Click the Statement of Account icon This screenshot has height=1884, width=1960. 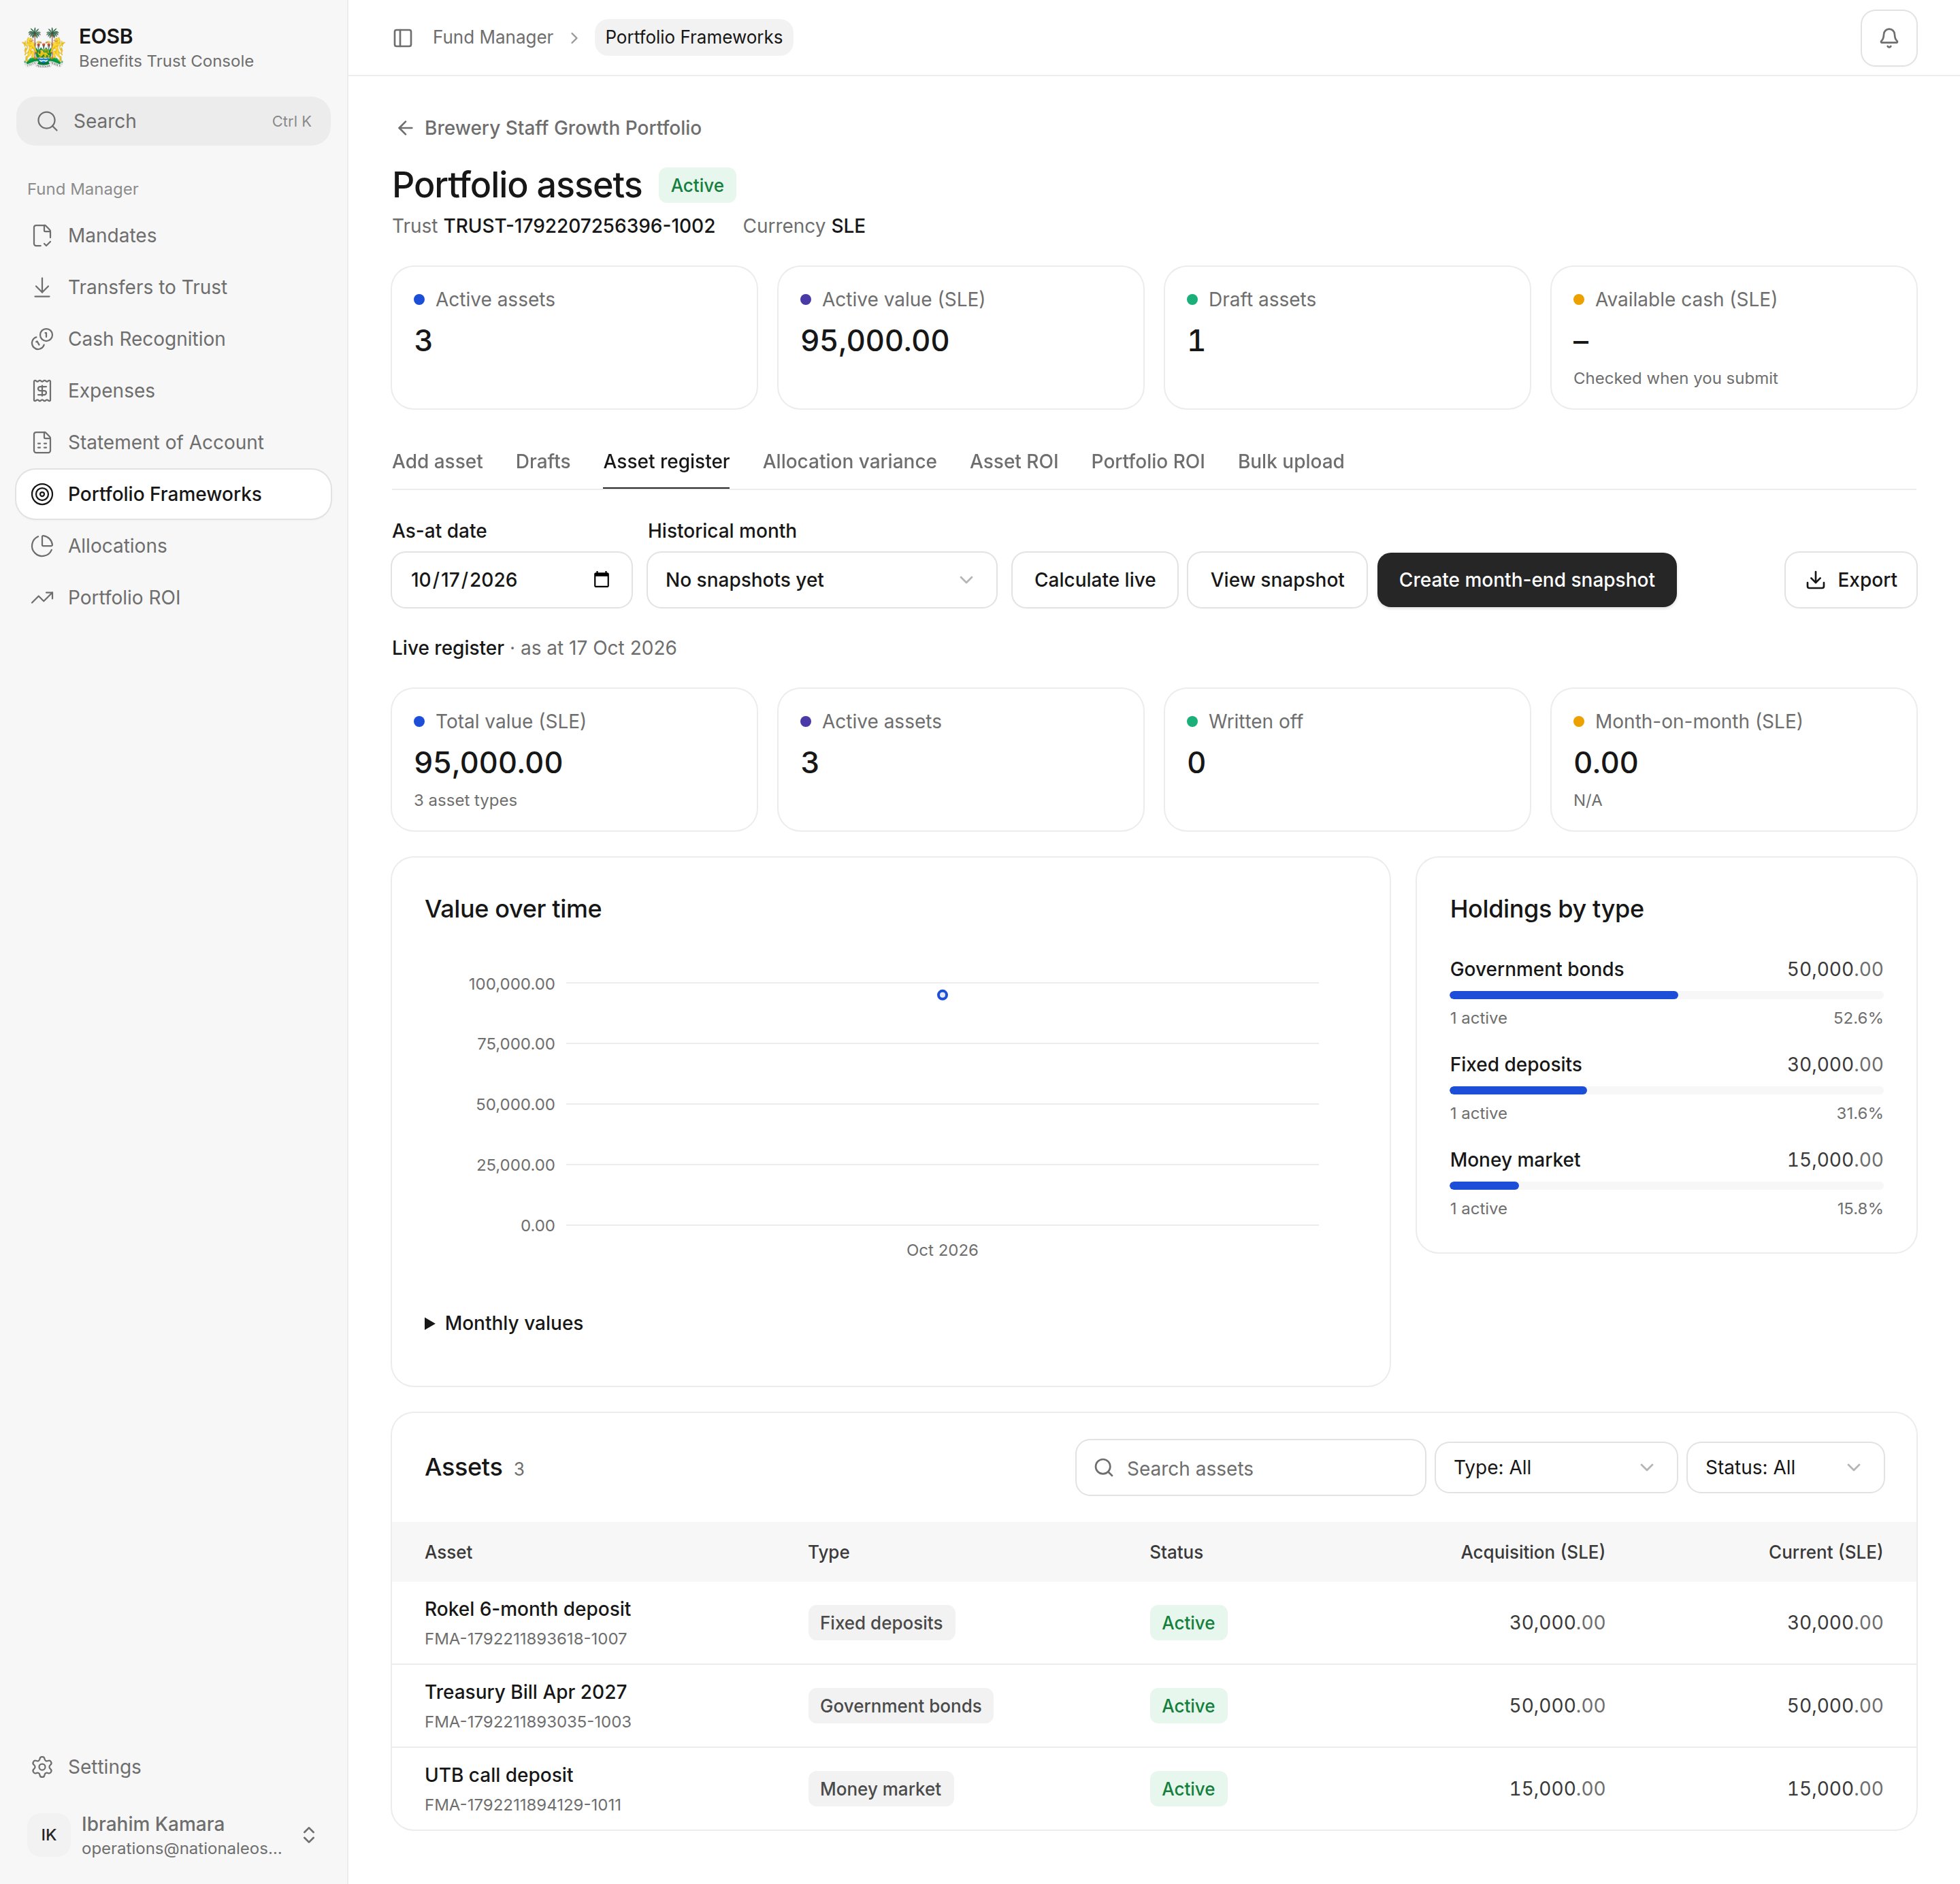(42, 443)
